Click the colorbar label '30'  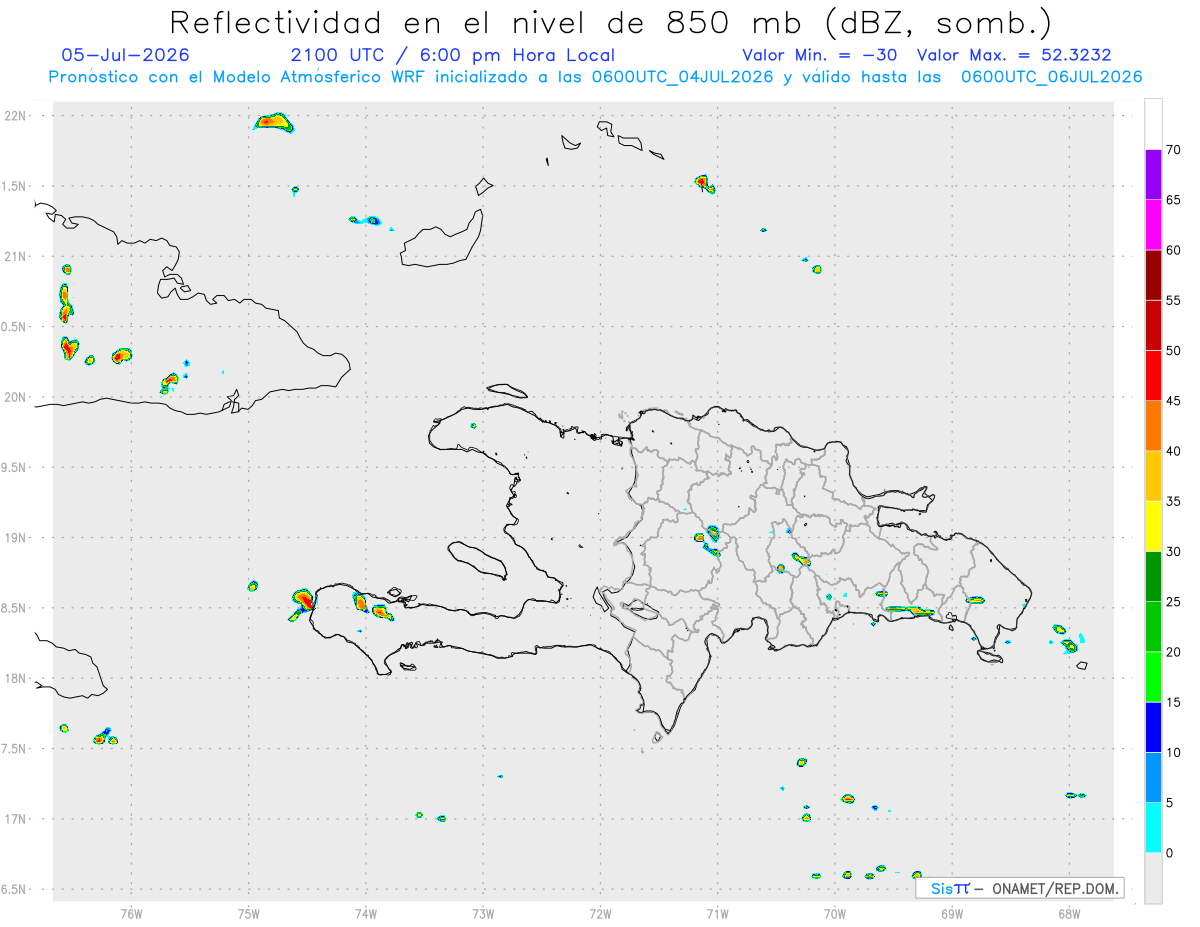1174,552
